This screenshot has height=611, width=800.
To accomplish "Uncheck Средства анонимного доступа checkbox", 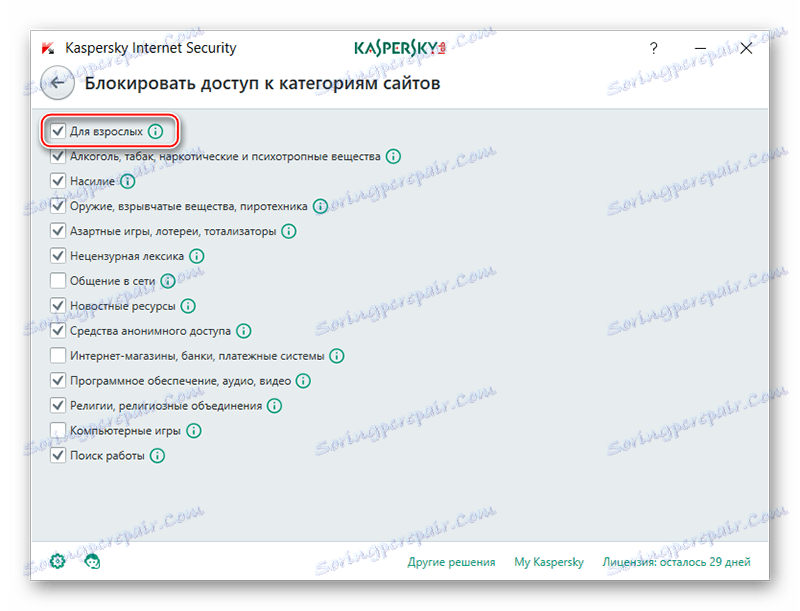I will pos(58,330).
